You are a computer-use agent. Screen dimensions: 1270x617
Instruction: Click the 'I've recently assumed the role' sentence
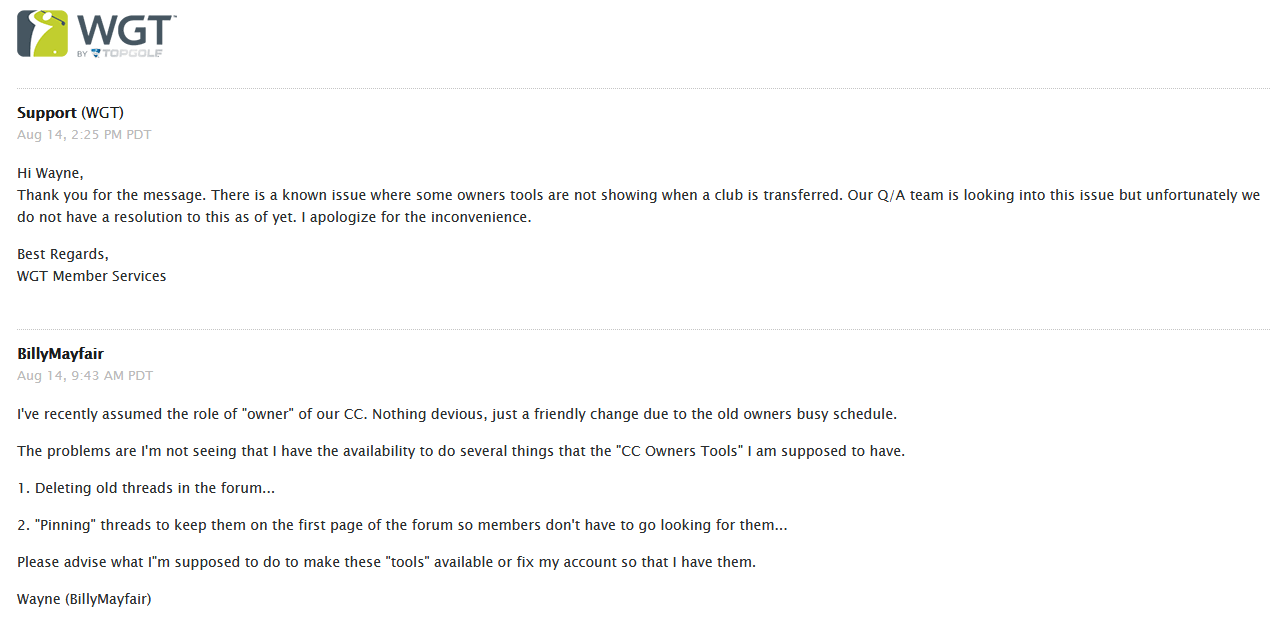457,414
